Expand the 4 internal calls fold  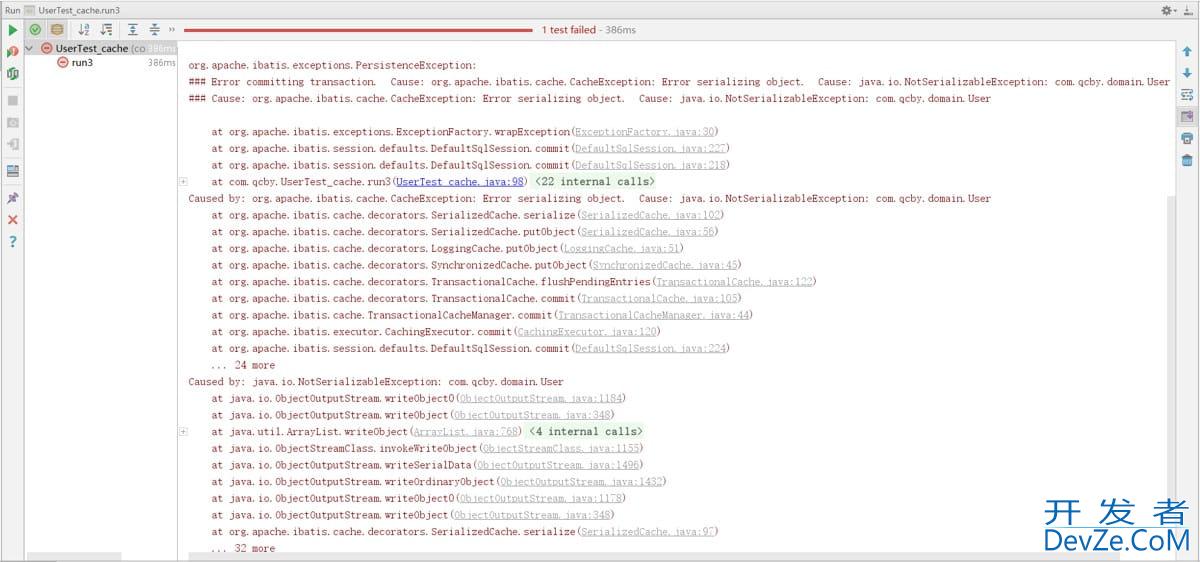tap(585, 432)
